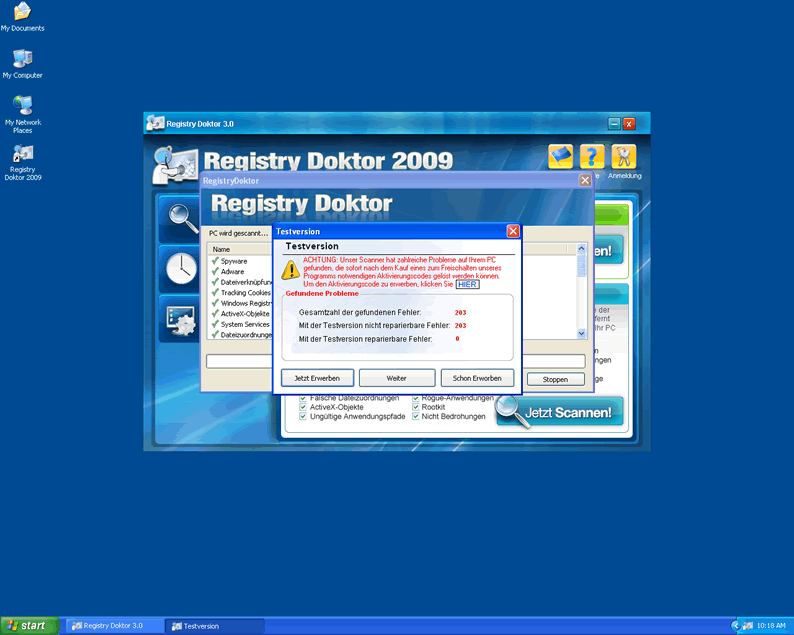Toggle the Ungültige Anwendungspfade checkbox
The height and width of the screenshot is (635, 794).
304,416
